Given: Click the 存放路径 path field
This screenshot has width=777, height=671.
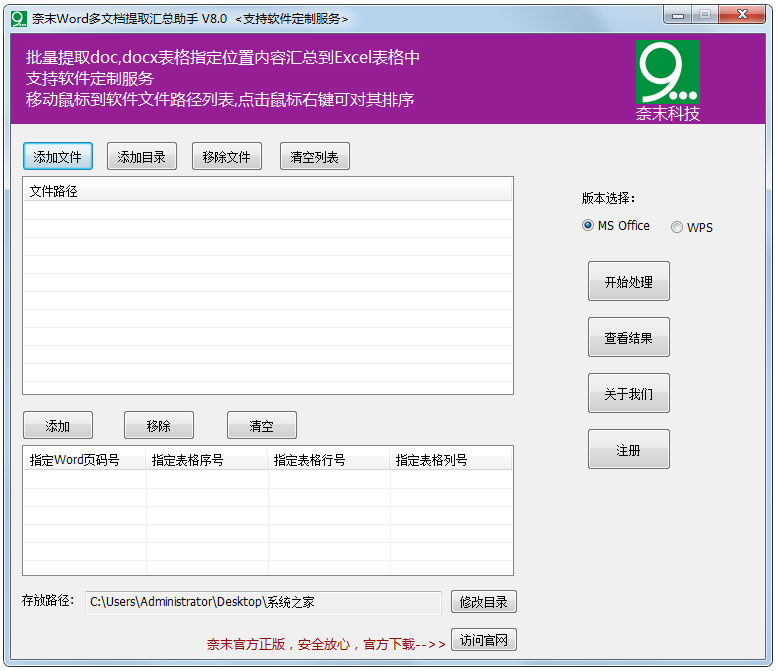Looking at the screenshot, I should 262,602.
